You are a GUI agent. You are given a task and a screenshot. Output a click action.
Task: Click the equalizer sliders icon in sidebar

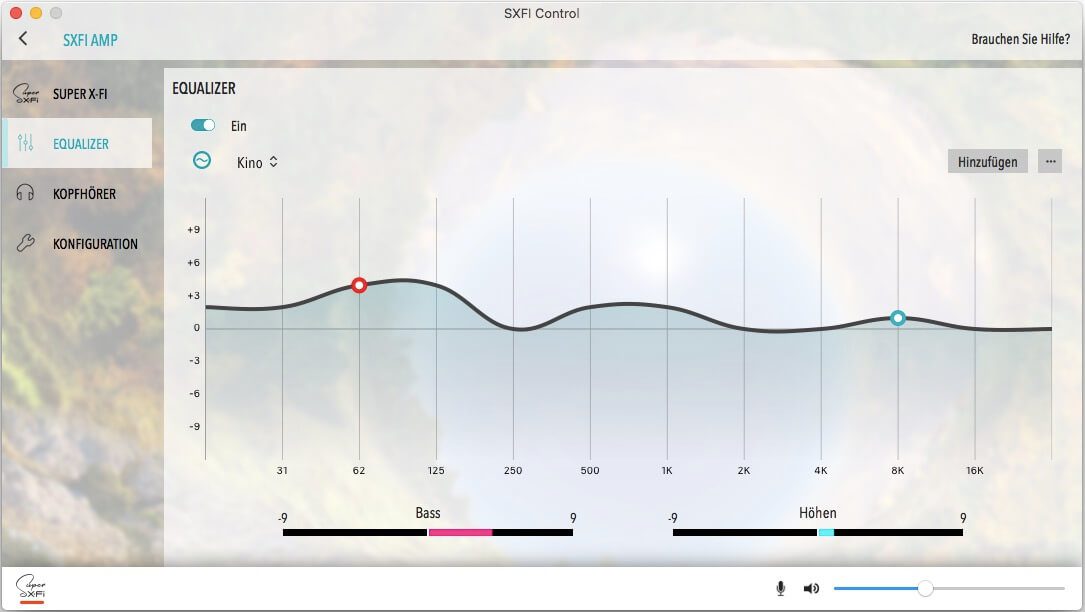coord(26,143)
